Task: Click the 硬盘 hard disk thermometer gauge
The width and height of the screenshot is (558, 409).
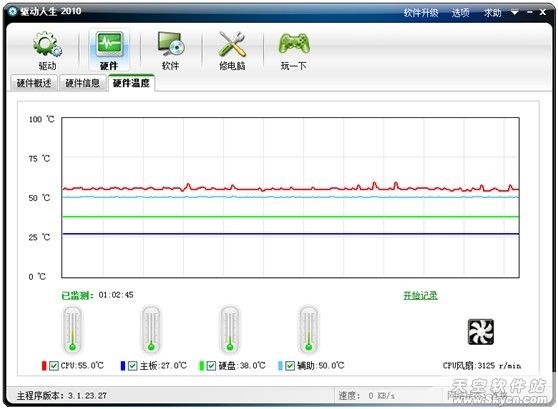Action: 230,329
